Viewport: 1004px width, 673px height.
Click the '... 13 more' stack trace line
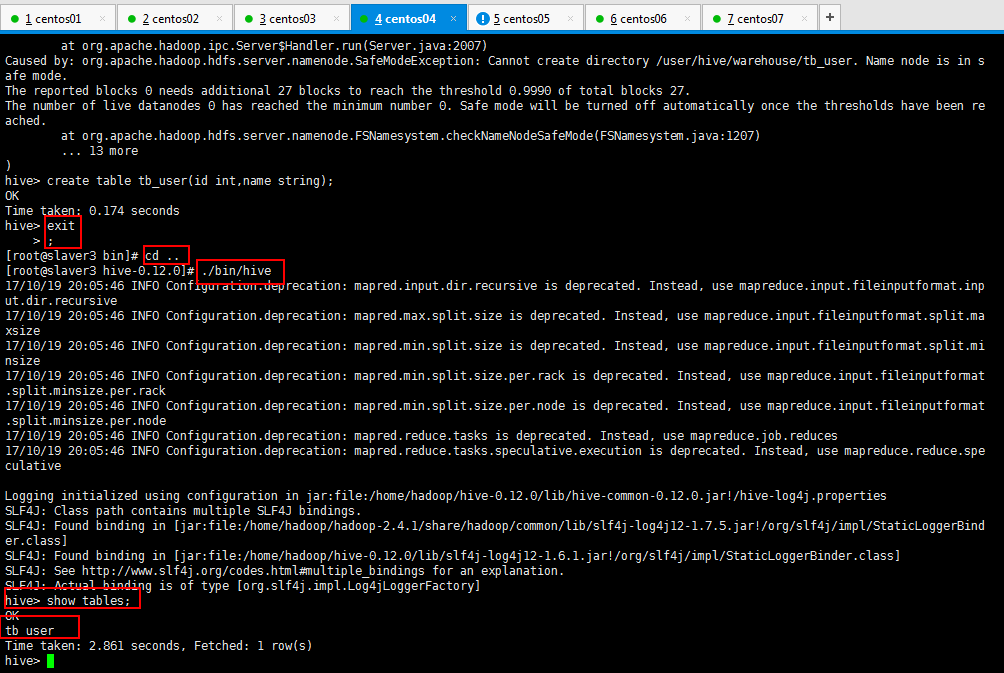tap(99, 150)
